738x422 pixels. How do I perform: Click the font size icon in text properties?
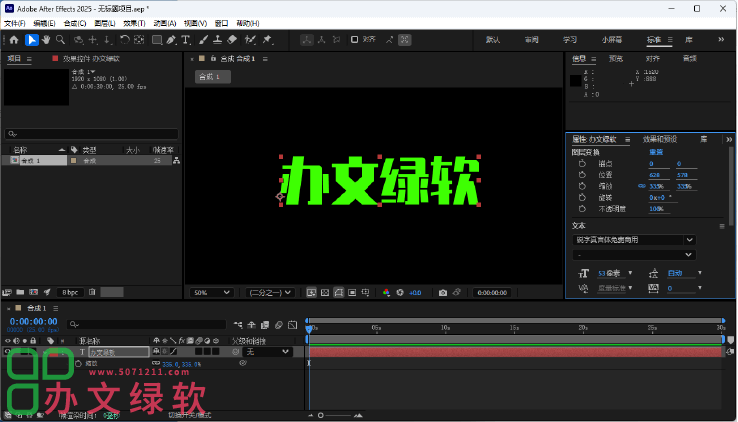pos(584,273)
